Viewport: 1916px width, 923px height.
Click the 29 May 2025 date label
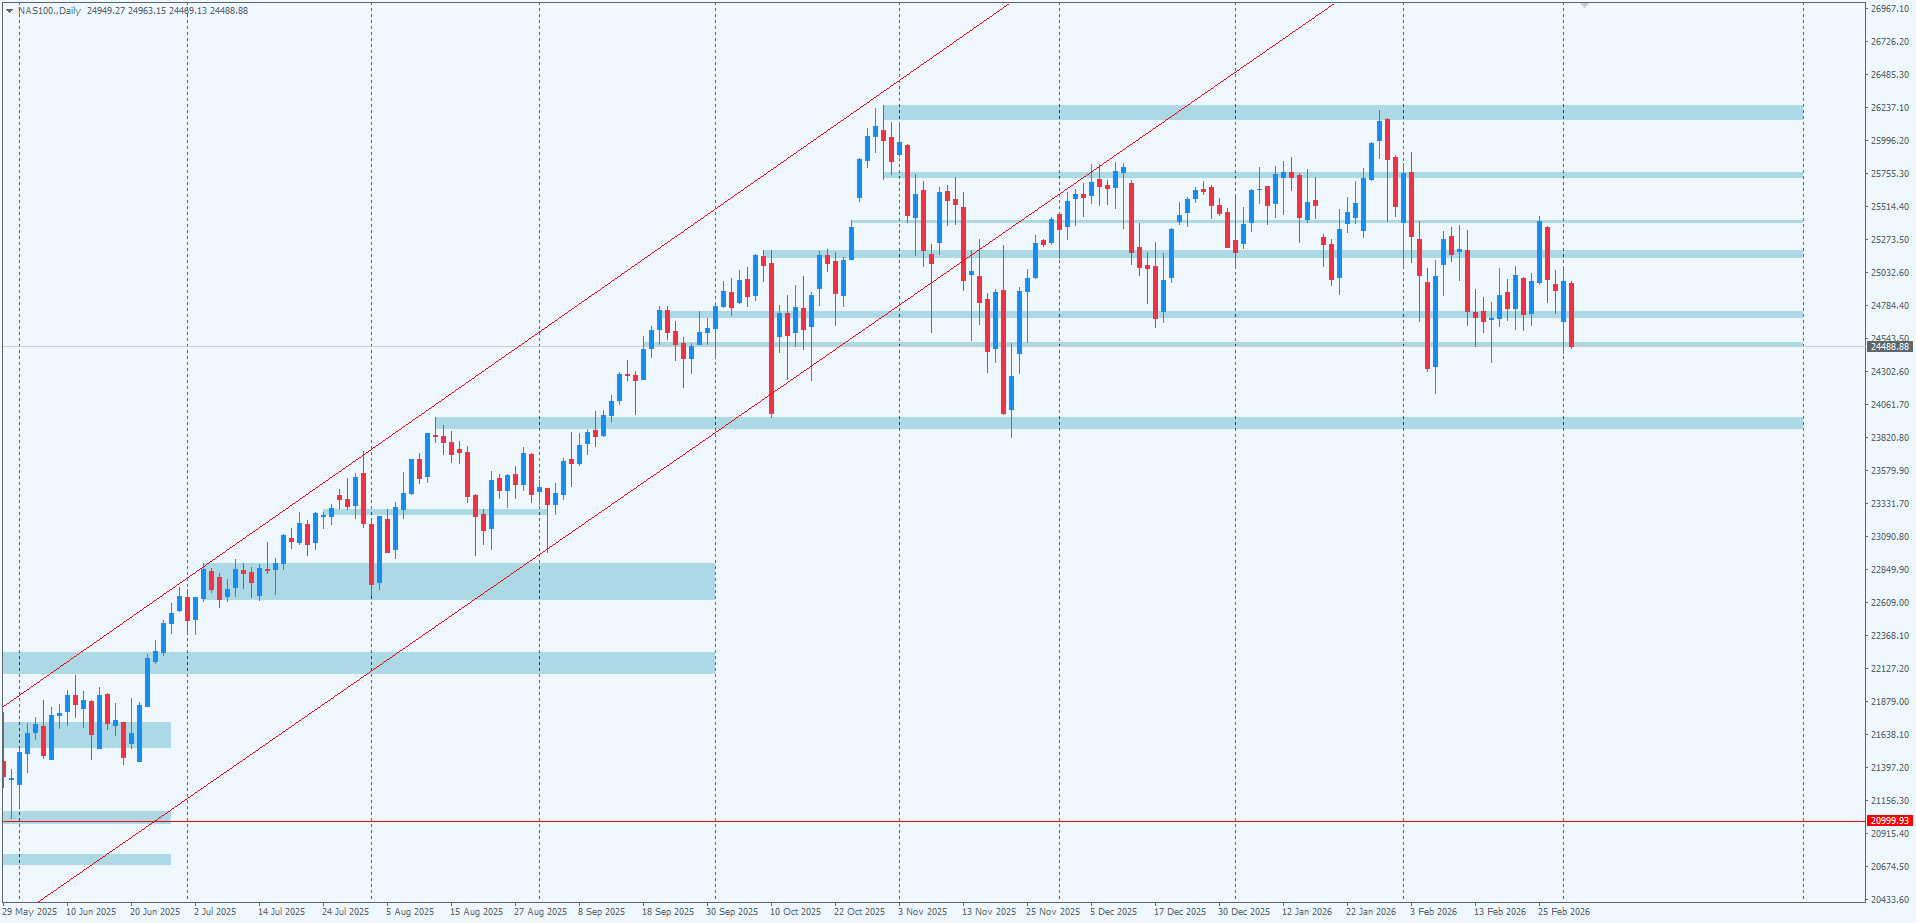tap(31, 912)
